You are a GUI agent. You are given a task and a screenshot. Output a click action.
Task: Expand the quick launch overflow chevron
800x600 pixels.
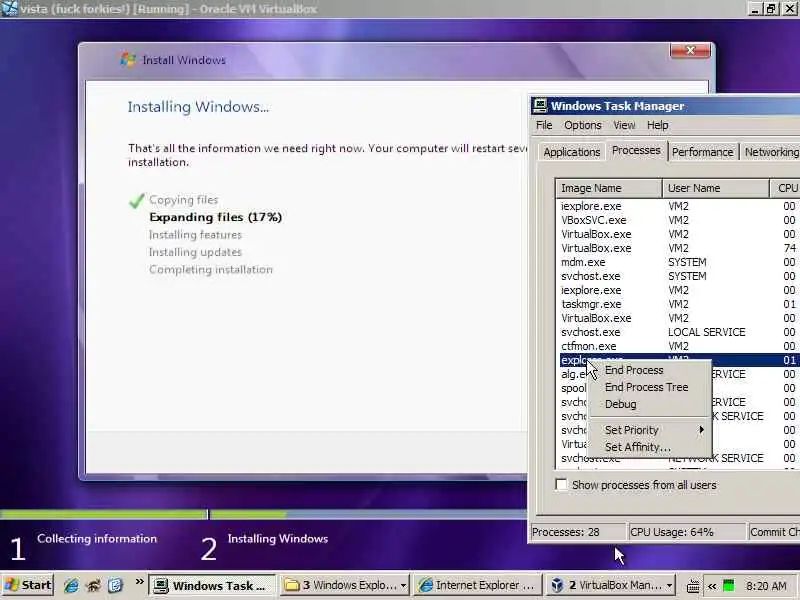pos(139,582)
